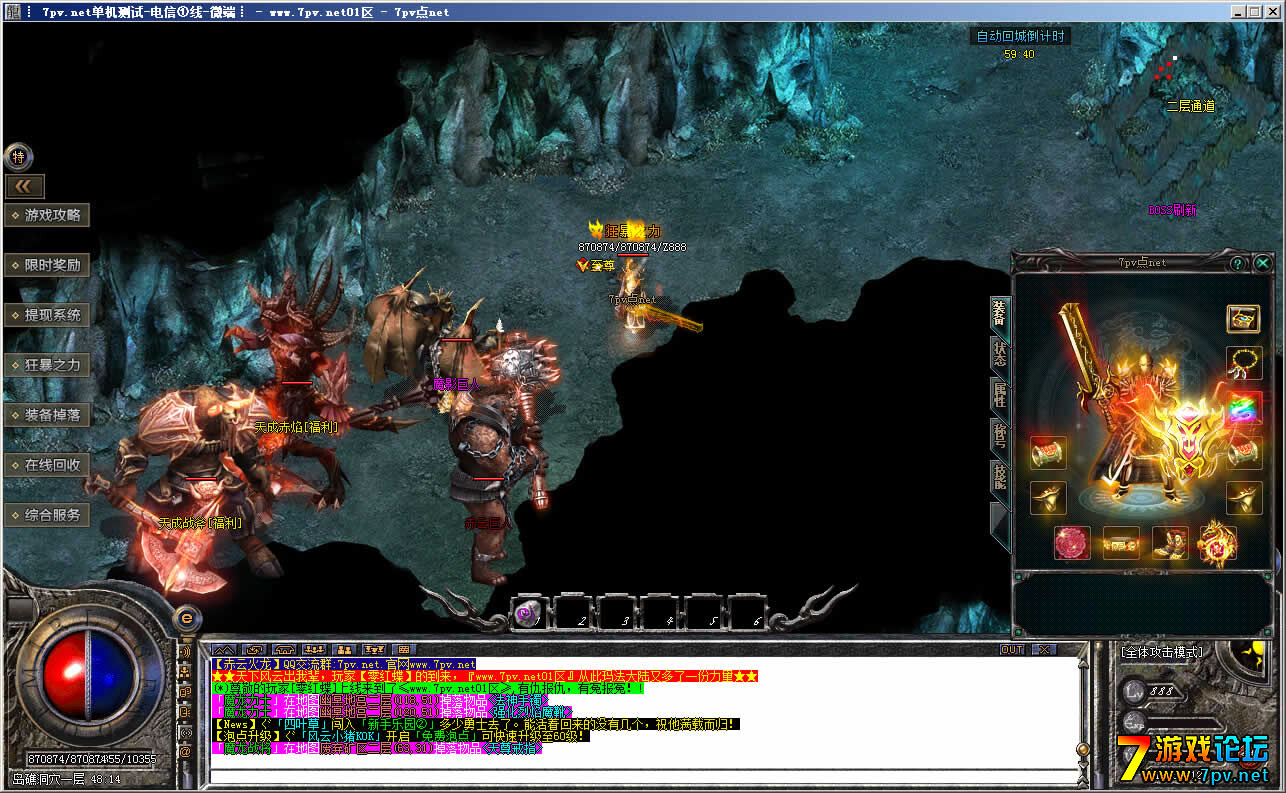Image resolution: width=1286 pixels, height=793 pixels.
Task: Select the right gold ring slot
Action: tap(1243, 497)
